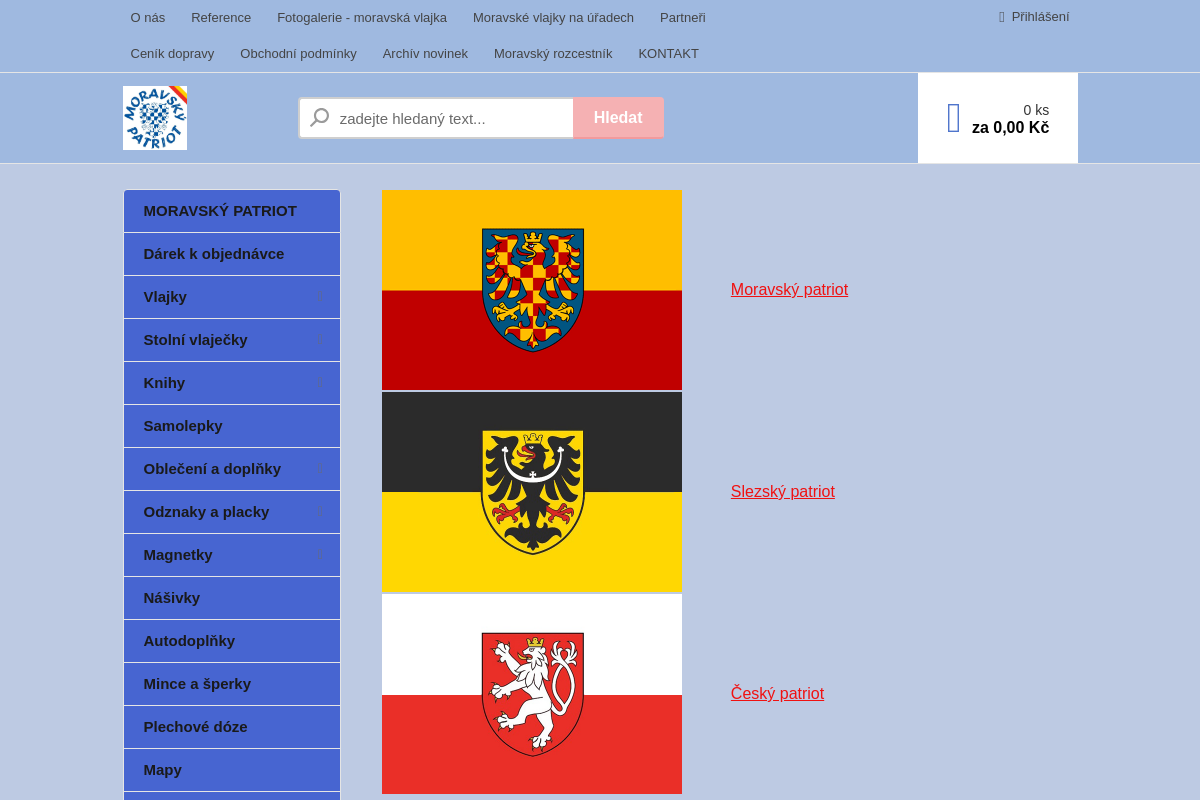Viewport: 1200px width, 800px height.
Task: Select Dárek k objednávce category
Action: coord(214,254)
